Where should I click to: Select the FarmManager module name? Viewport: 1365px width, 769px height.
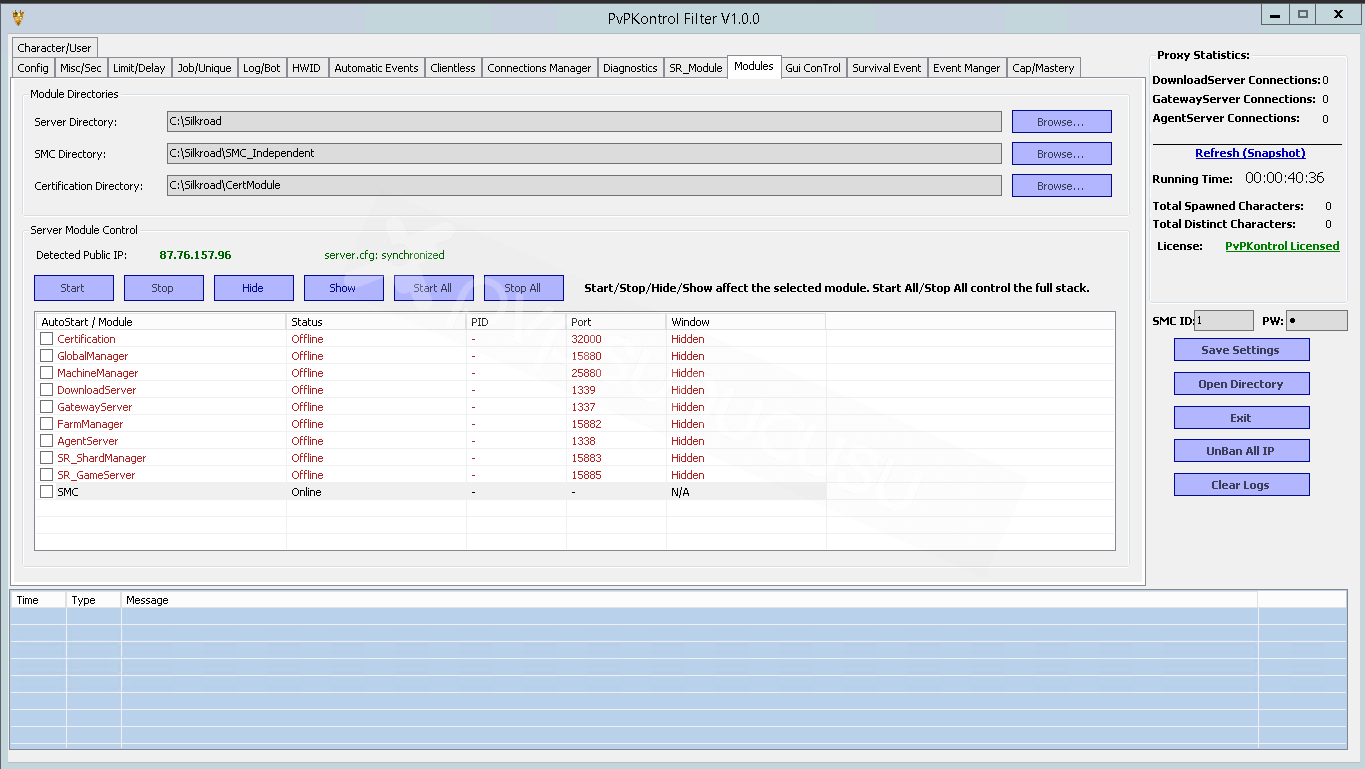click(x=90, y=424)
